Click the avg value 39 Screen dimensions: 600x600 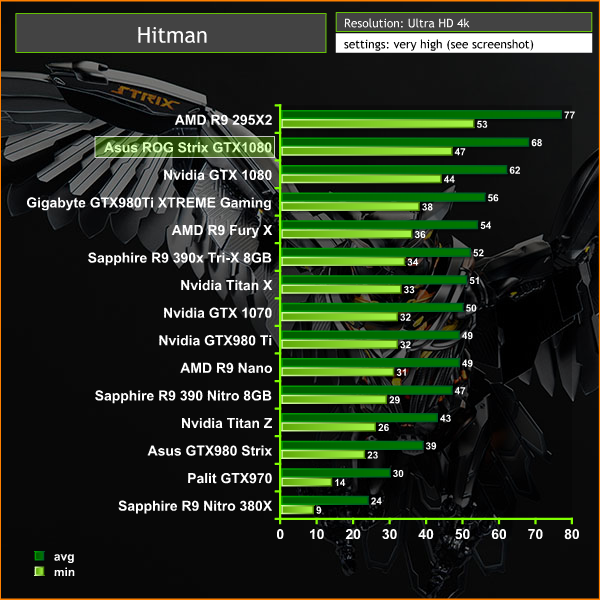(x=431, y=446)
